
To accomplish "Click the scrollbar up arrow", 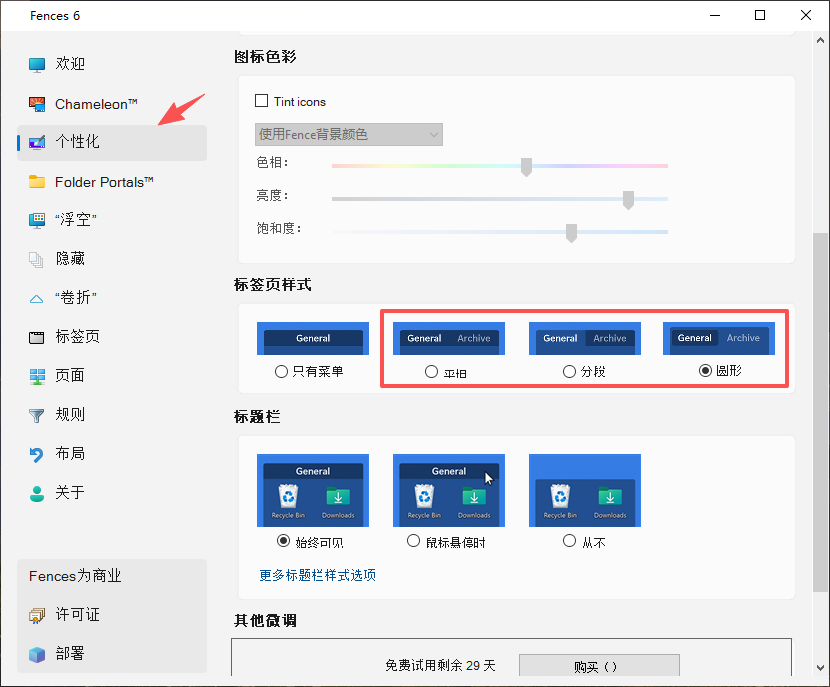I will 820,40.
